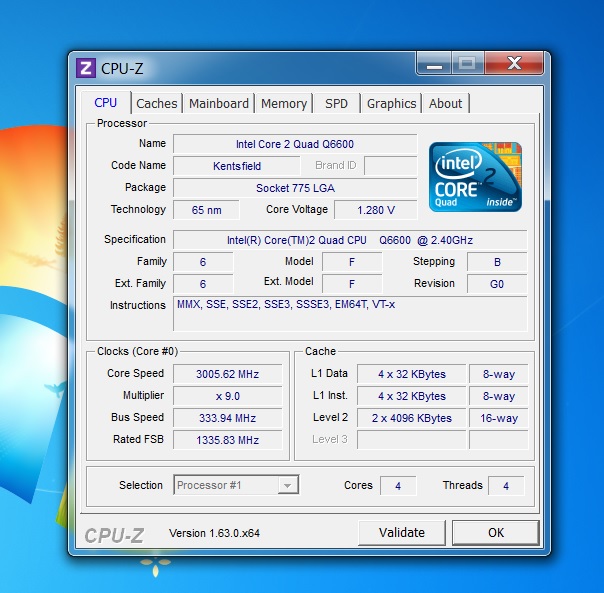Click the Level 2 cache size field
604x593 pixels.
[411, 418]
